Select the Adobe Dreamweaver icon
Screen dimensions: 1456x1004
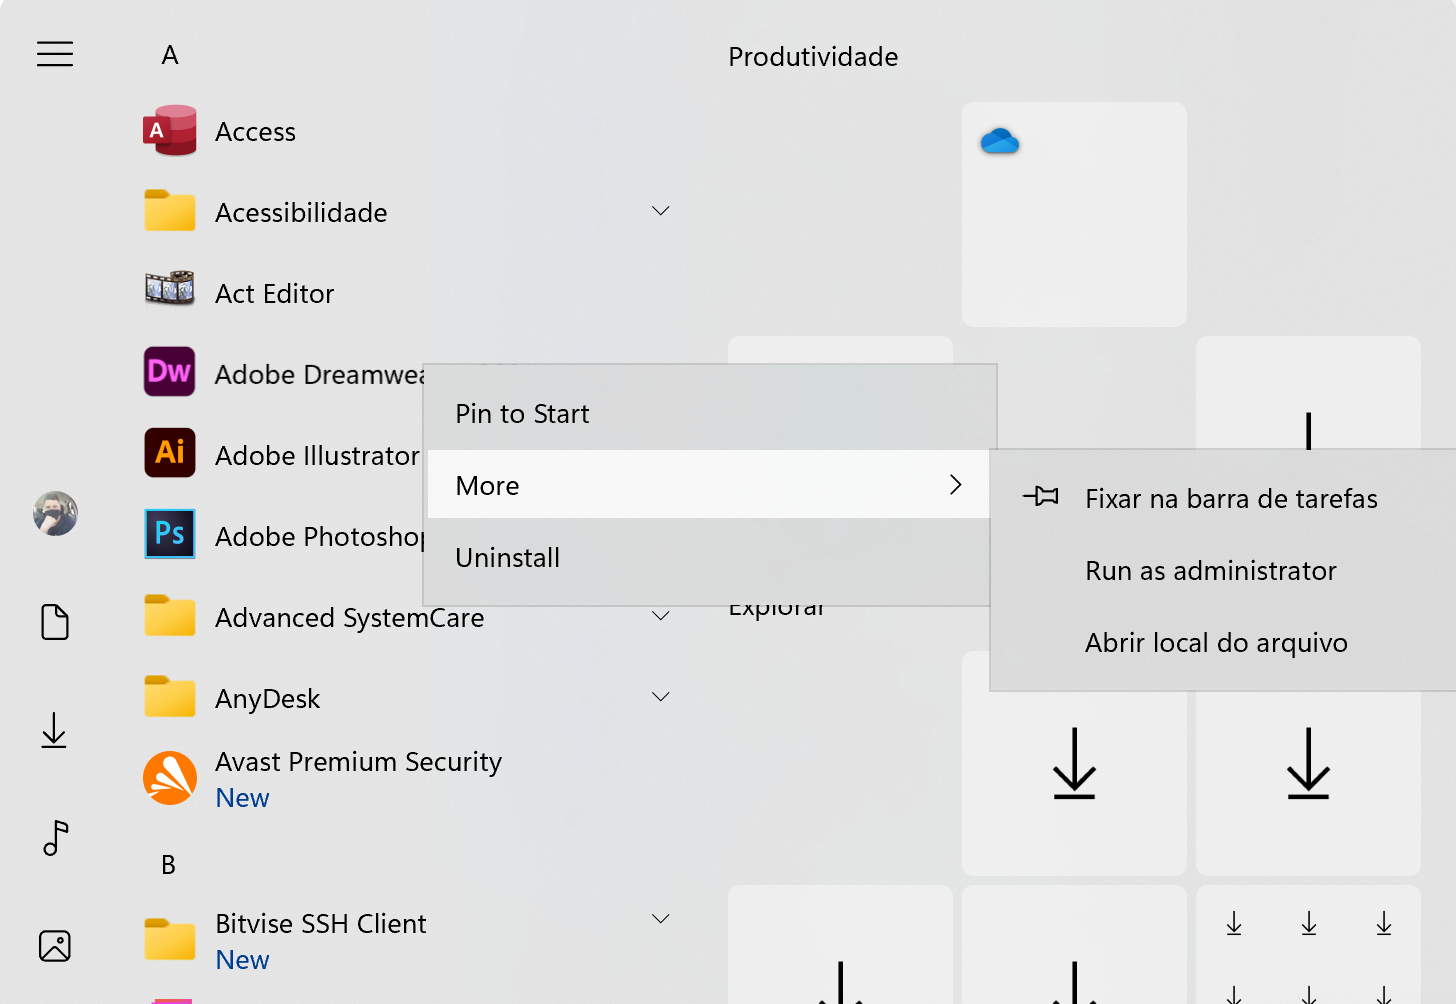(169, 372)
